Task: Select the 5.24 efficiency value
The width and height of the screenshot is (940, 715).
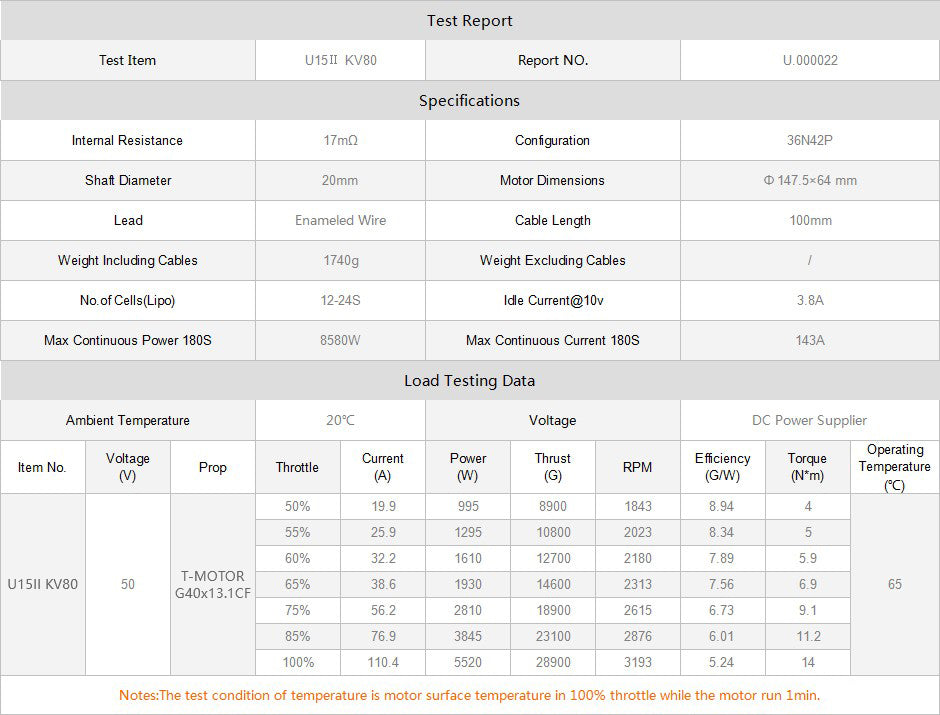Action: tap(721, 662)
